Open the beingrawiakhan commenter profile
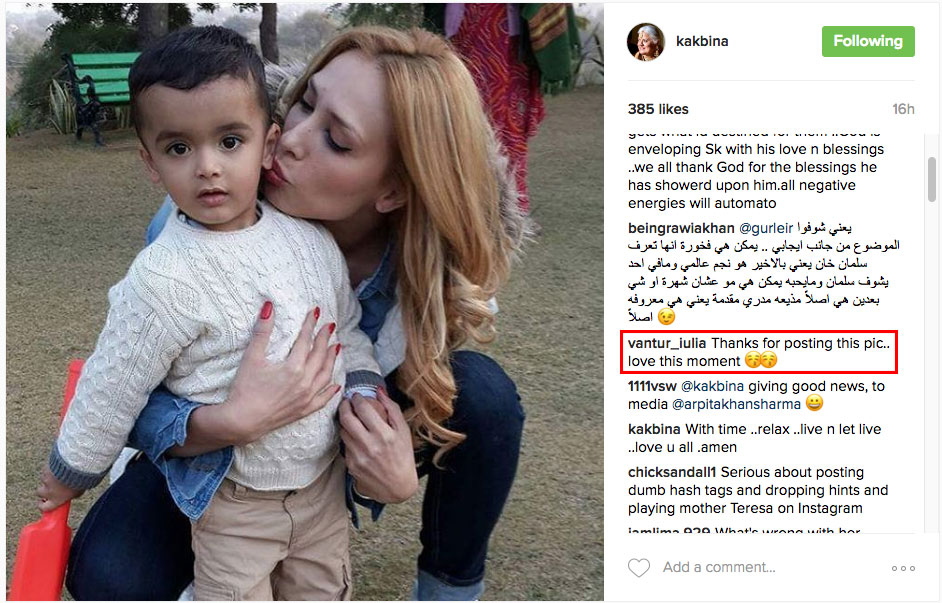 [681, 228]
